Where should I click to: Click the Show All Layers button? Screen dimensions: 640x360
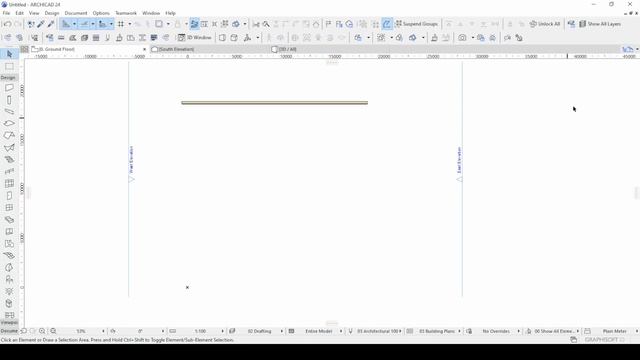600,24
